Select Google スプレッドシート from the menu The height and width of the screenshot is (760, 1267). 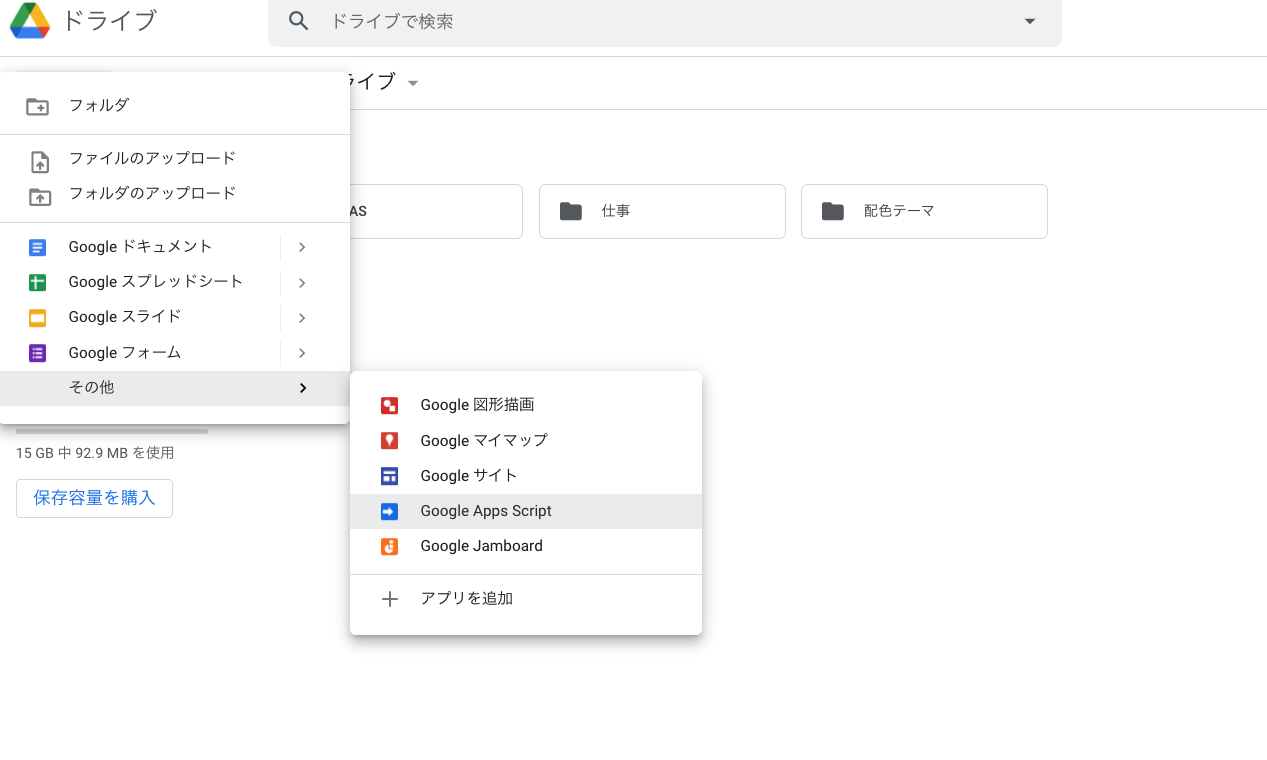click(175, 282)
